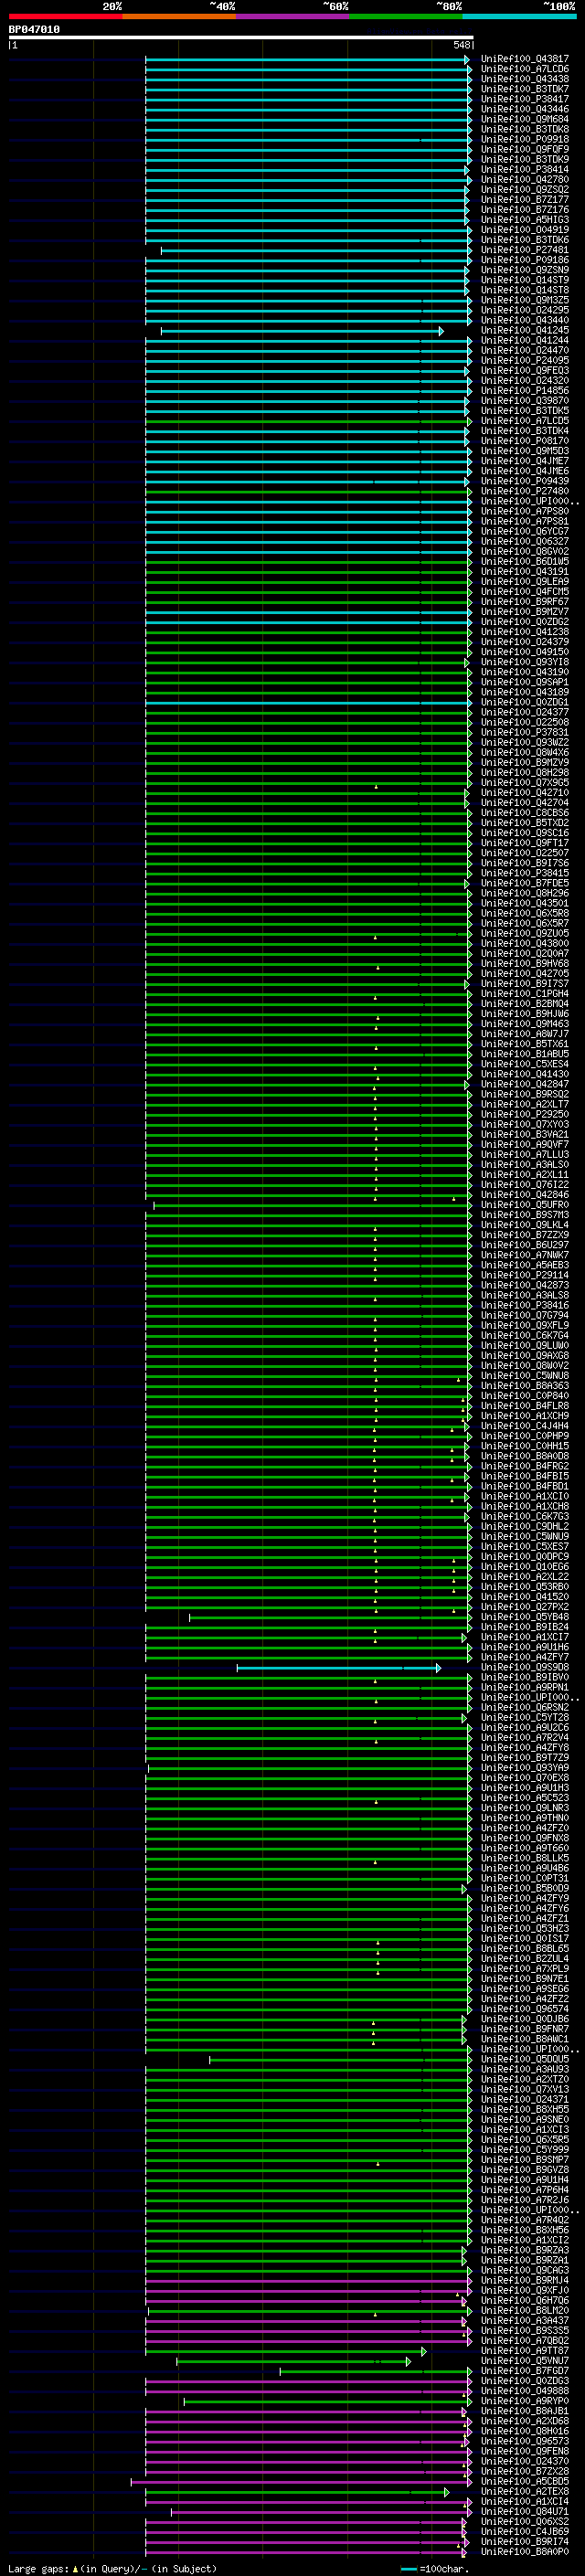Open hit UniRef100_P38416

point(524,1305)
